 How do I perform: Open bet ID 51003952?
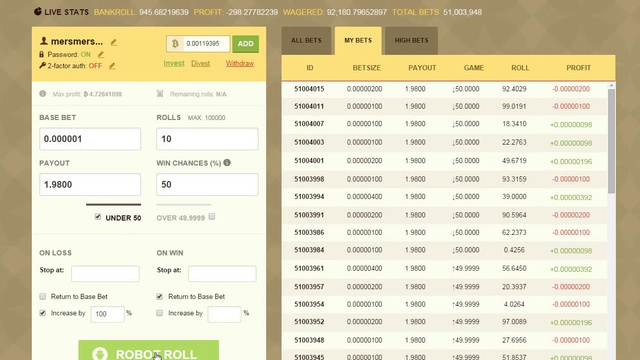(309, 322)
